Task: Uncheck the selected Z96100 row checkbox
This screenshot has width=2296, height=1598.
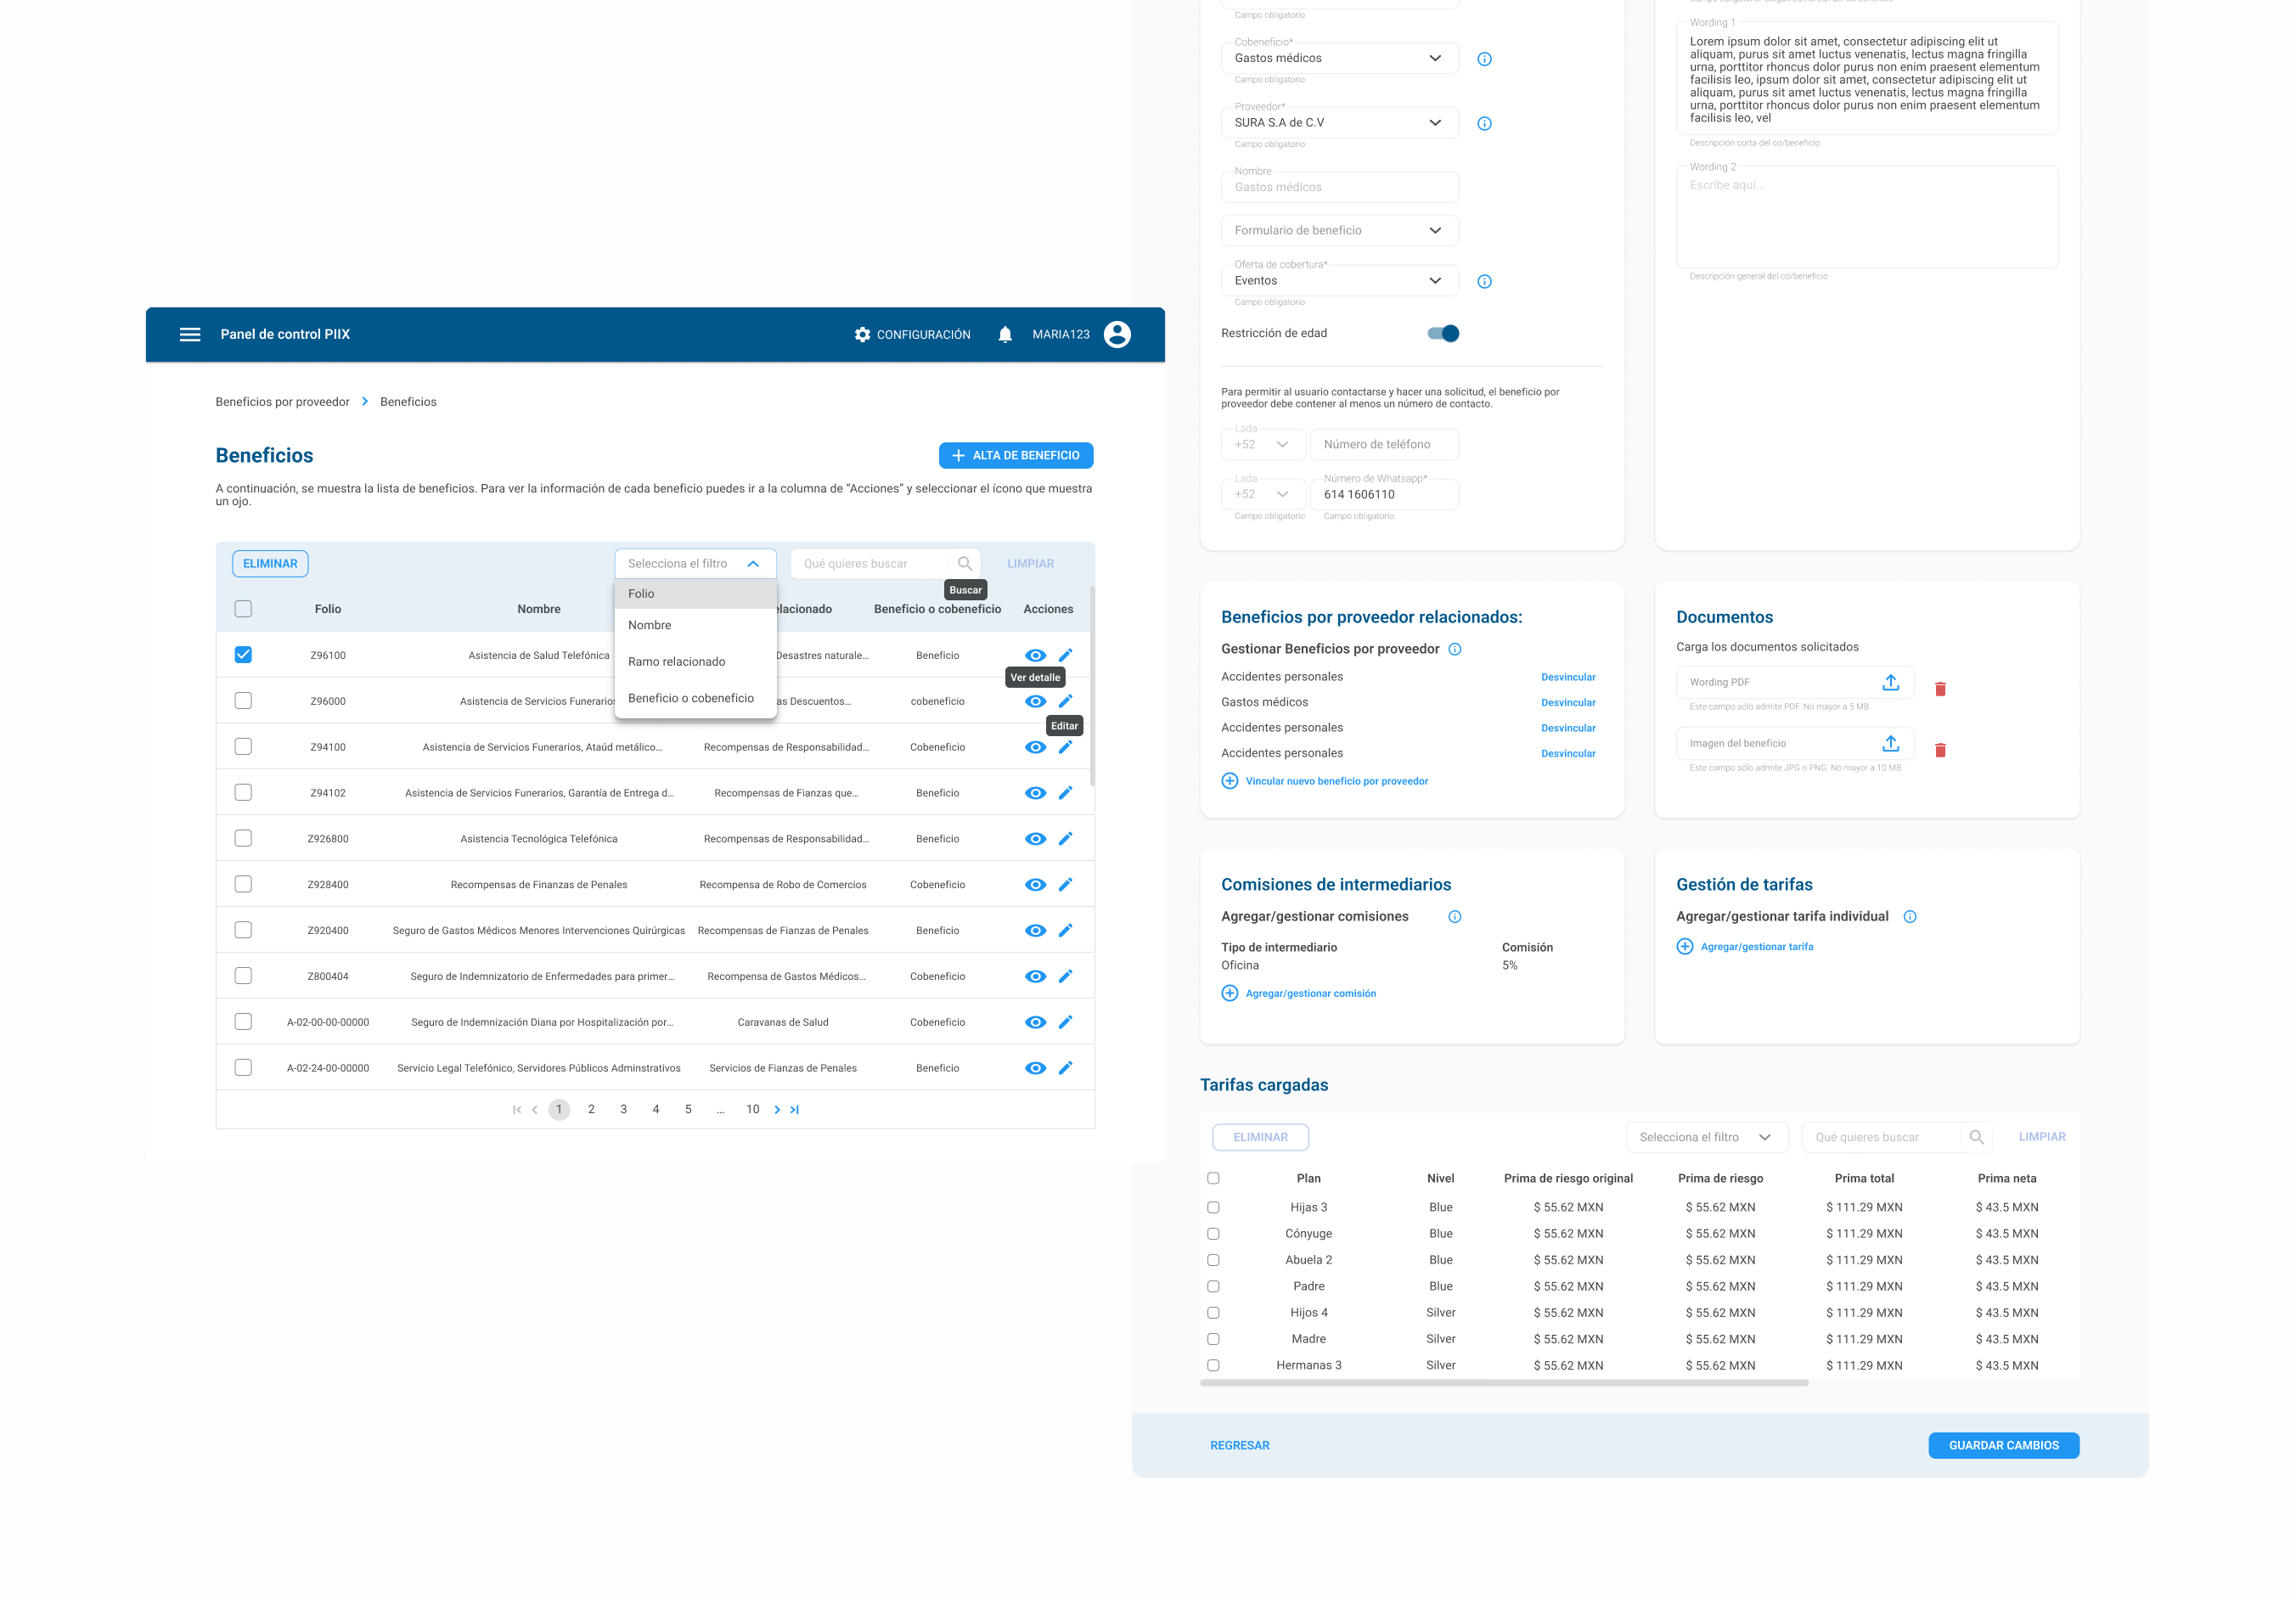Action: 243,654
